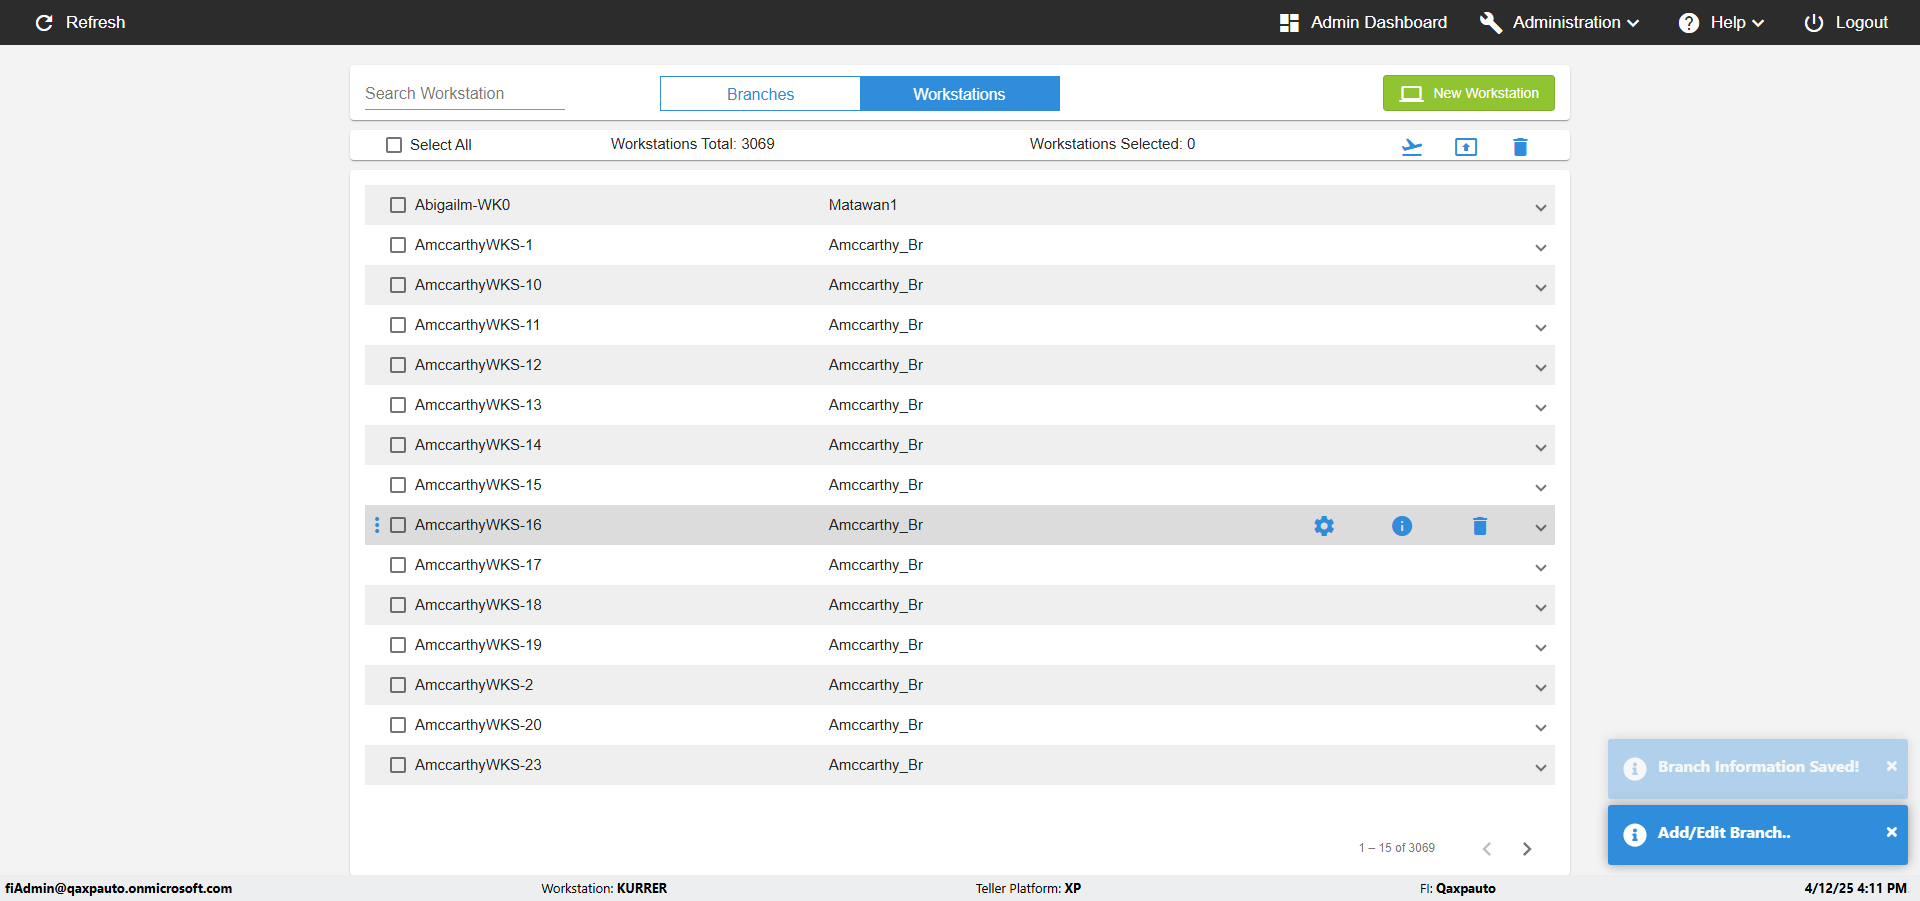Click Workstations Selected: 0 text
The width and height of the screenshot is (1920, 901).
click(1112, 144)
